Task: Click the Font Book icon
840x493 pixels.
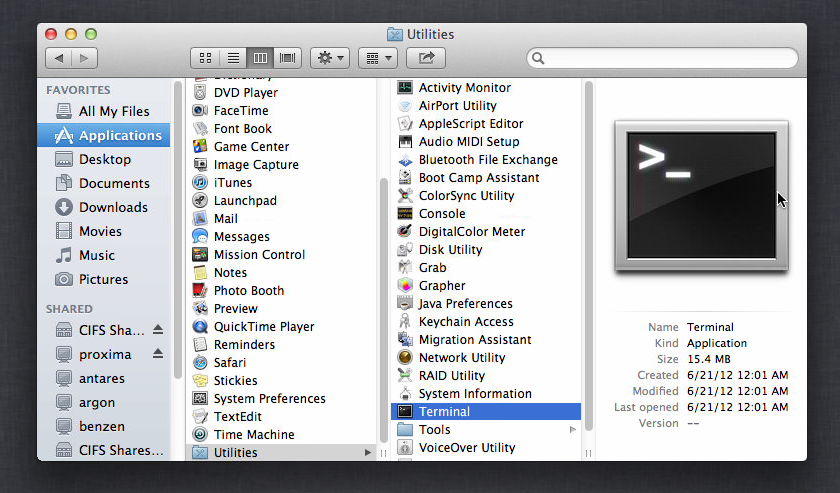Action: [x=200, y=129]
